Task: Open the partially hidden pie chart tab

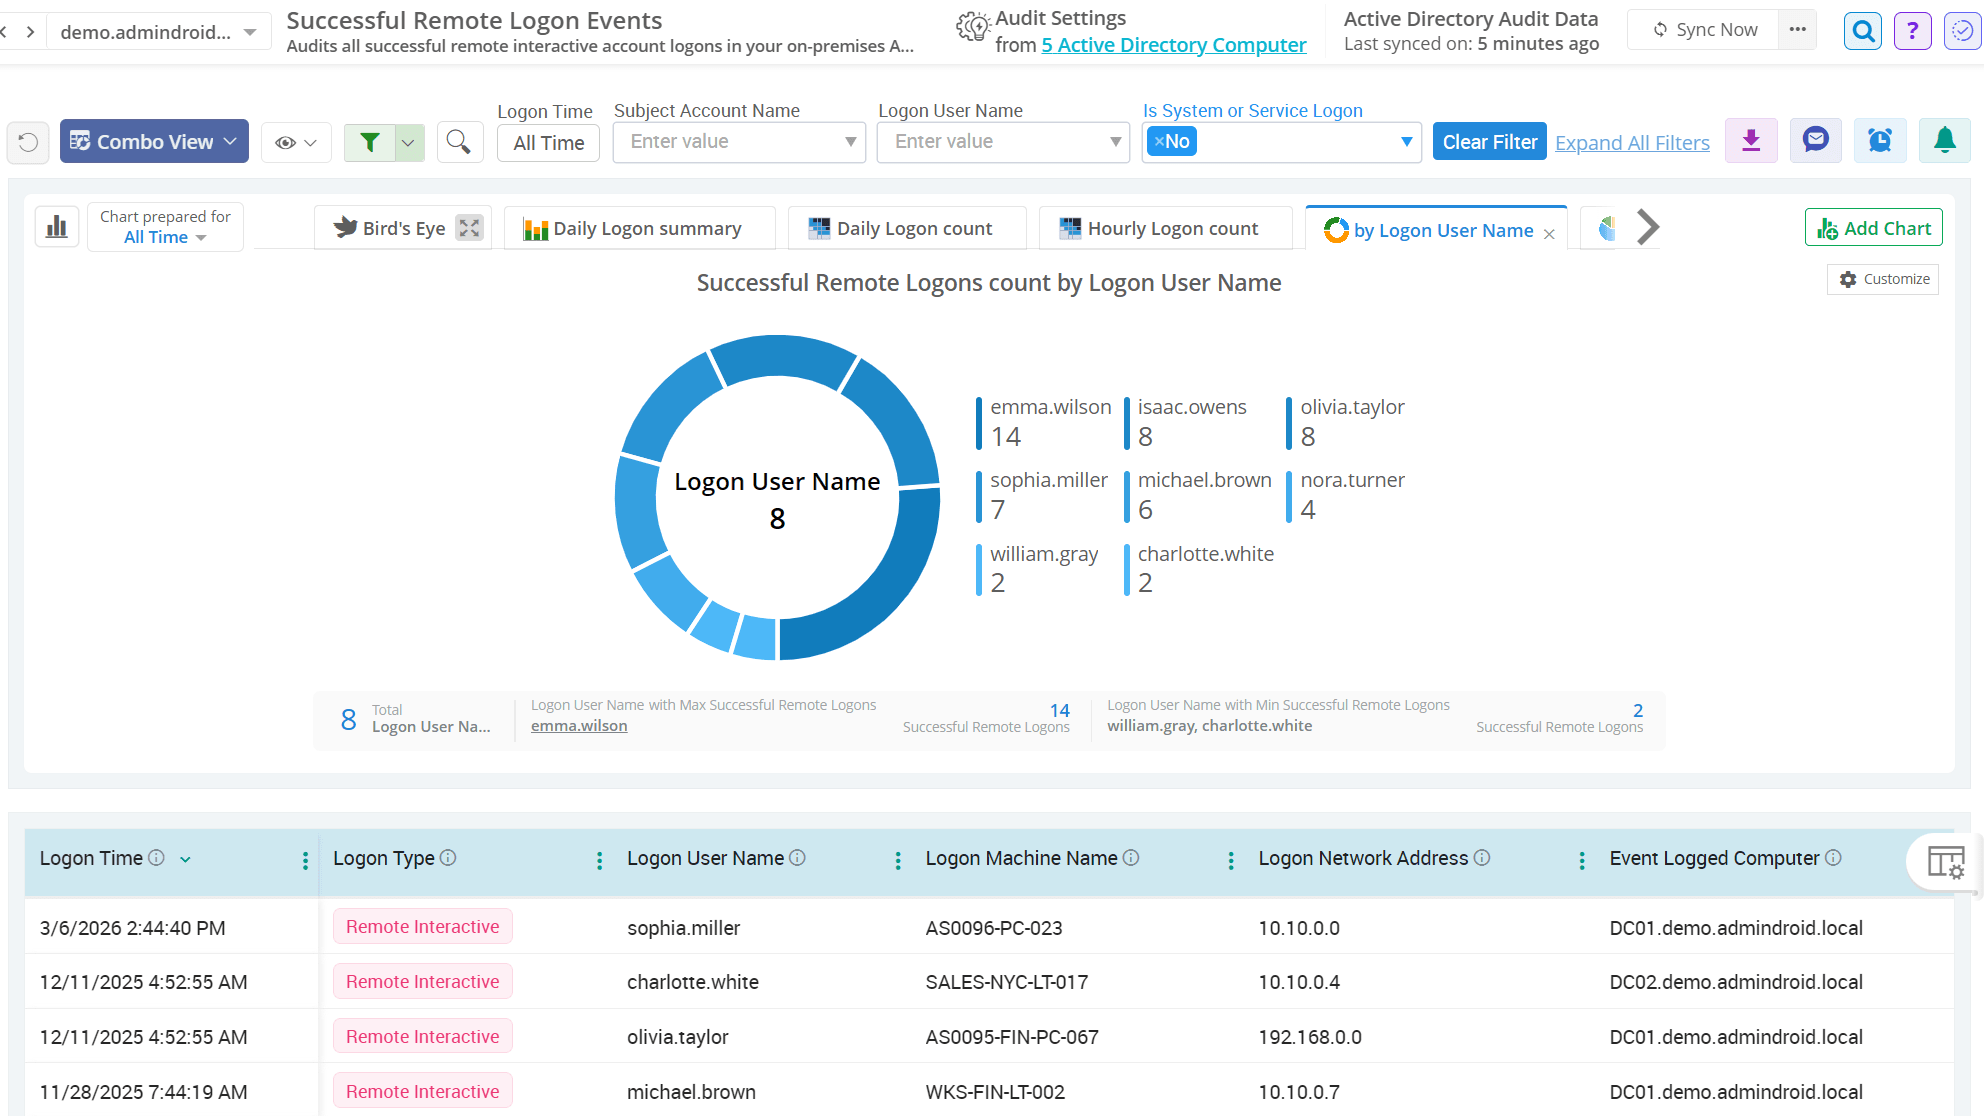Action: point(1606,229)
